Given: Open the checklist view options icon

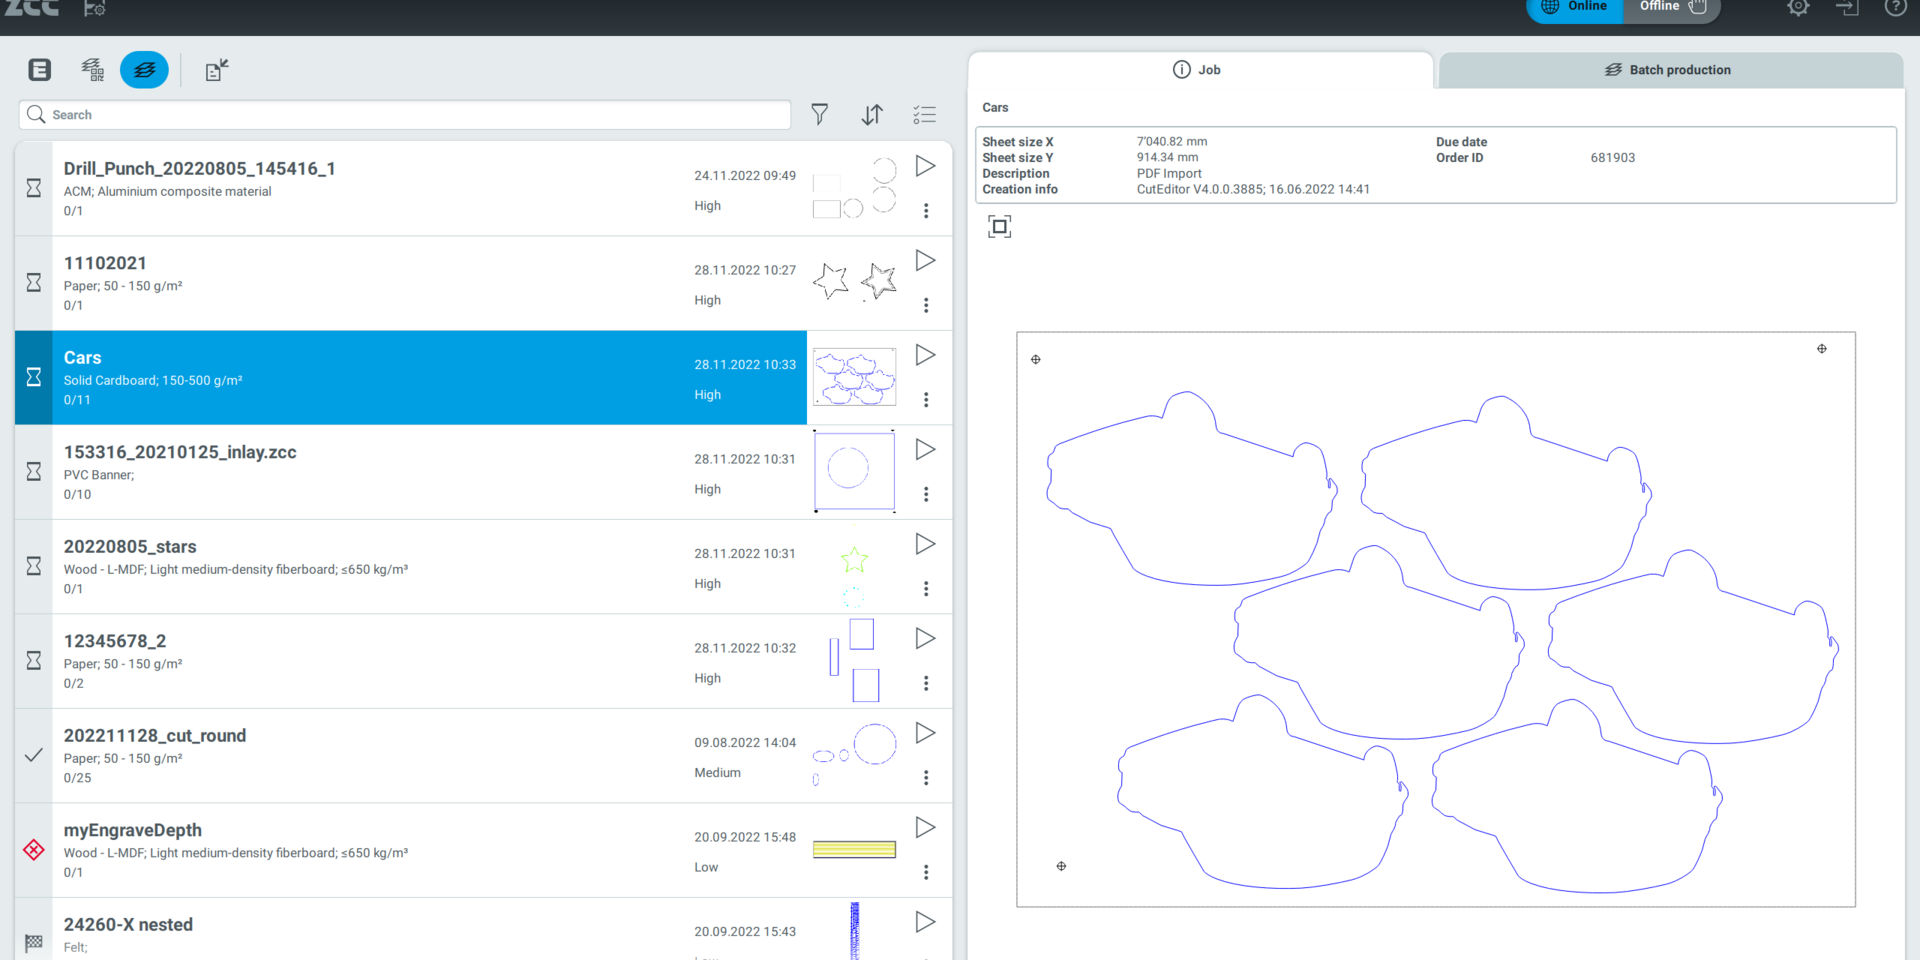Looking at the screenshot, I should (x=924, y=115).
